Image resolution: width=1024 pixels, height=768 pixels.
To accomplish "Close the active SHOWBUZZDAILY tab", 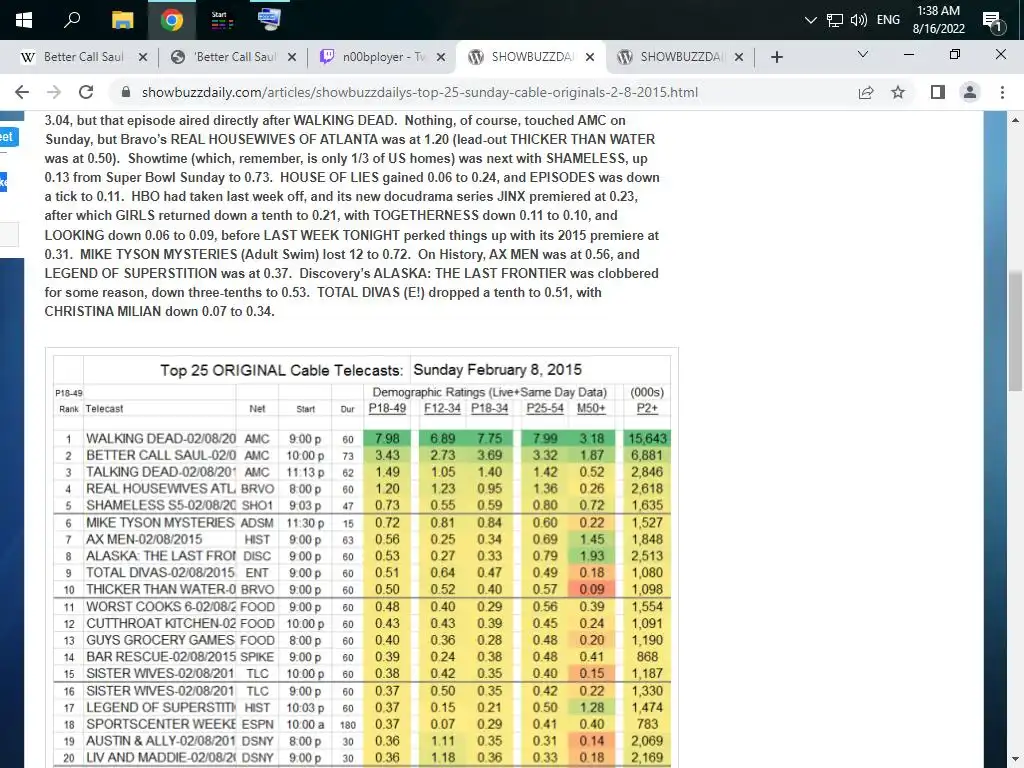I will coord(590,57).
